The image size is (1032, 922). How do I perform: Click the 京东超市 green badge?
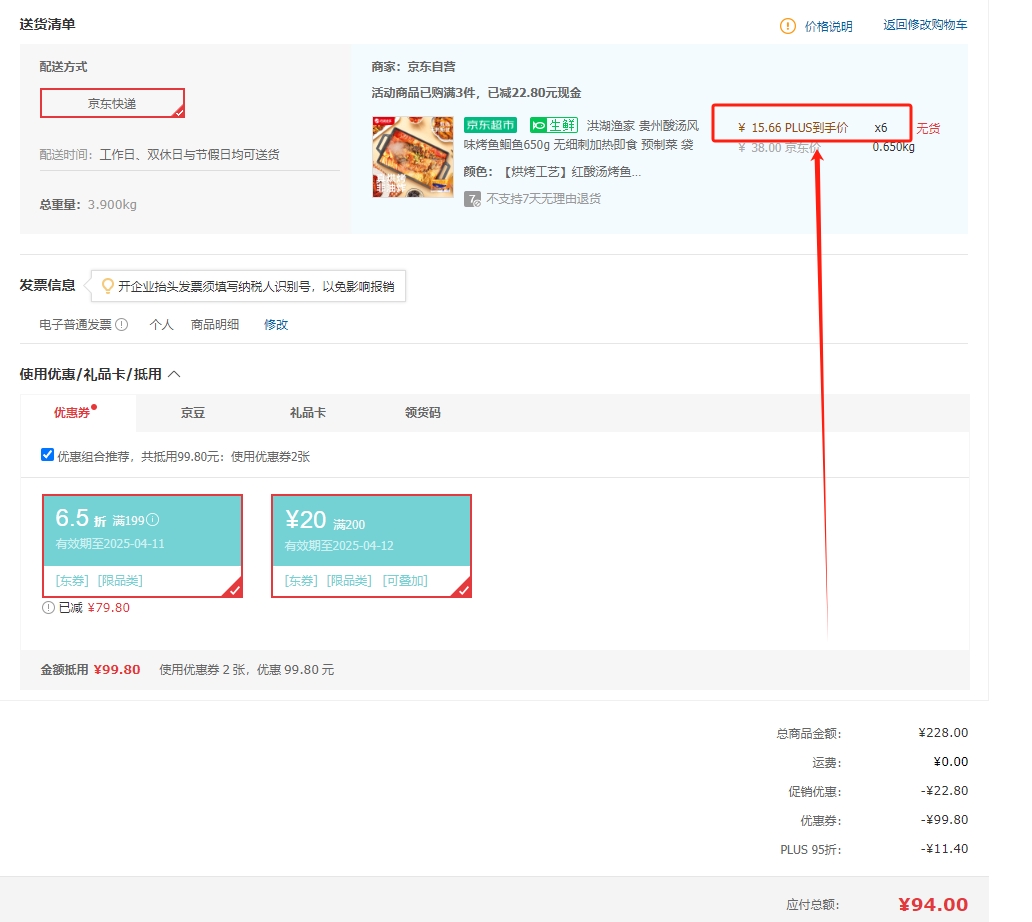490,125
